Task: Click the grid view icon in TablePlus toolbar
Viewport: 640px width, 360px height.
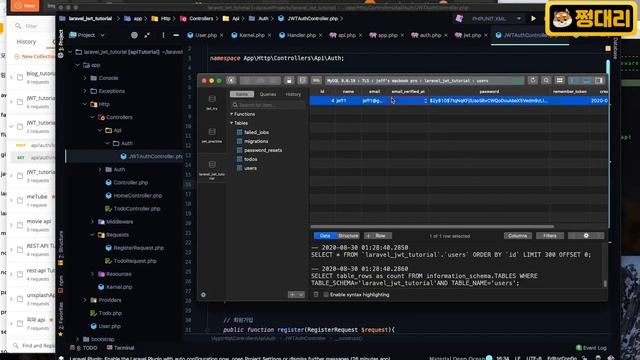Action: [x=560, y=80]
